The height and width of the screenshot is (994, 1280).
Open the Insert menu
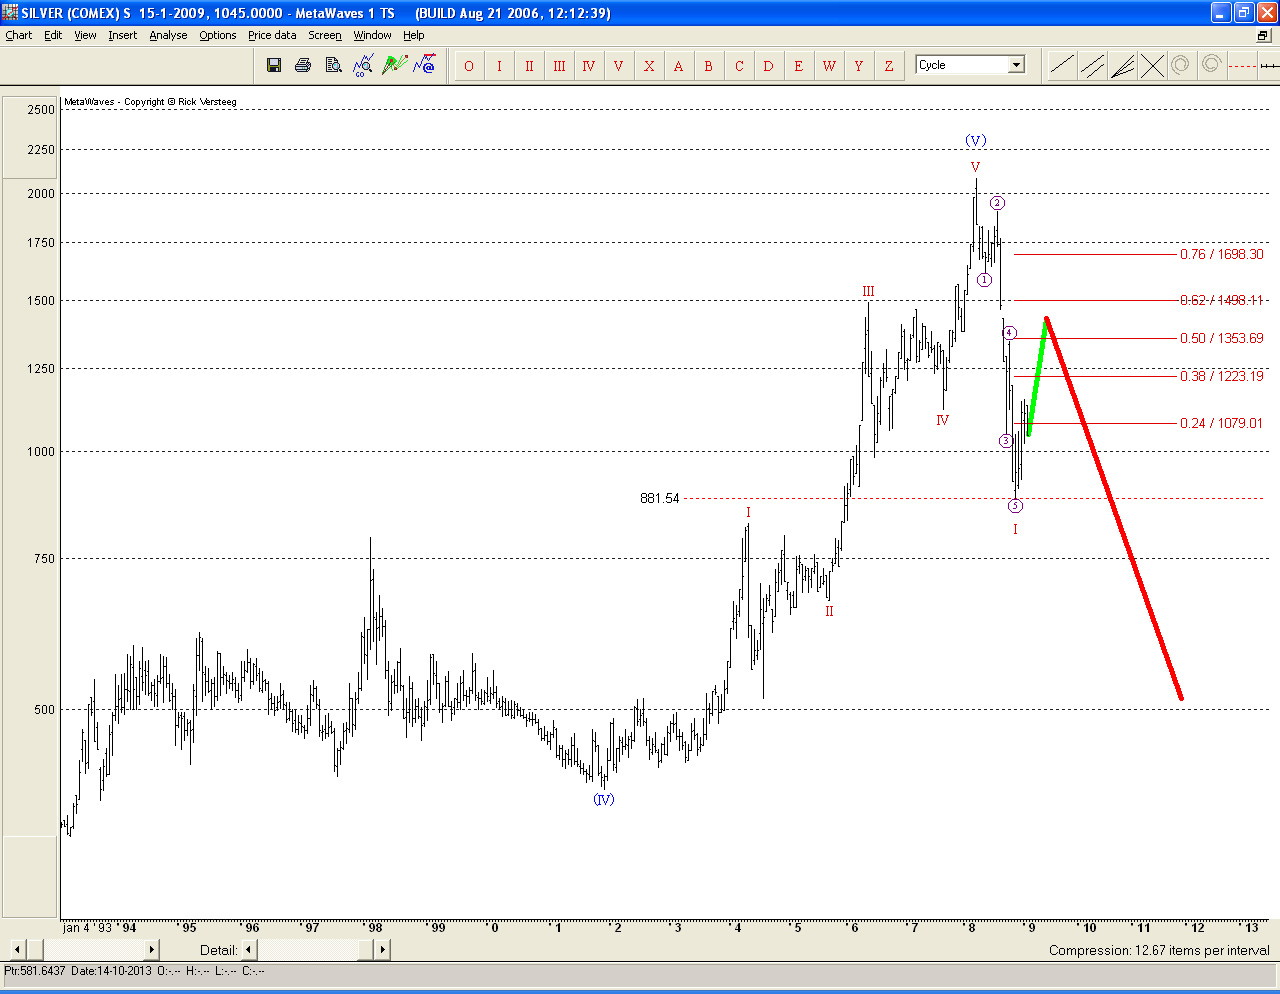pyautogui.click(x=123, y=35)
